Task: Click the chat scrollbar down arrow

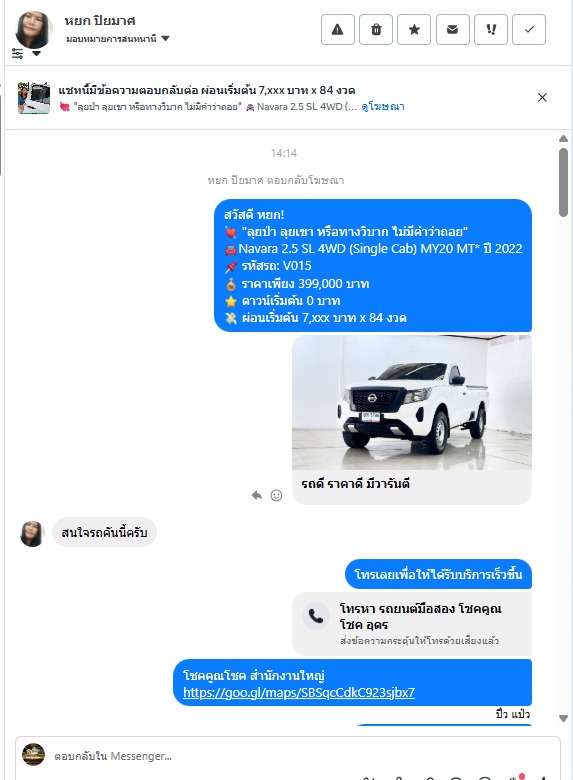Action: click(563, 718)
